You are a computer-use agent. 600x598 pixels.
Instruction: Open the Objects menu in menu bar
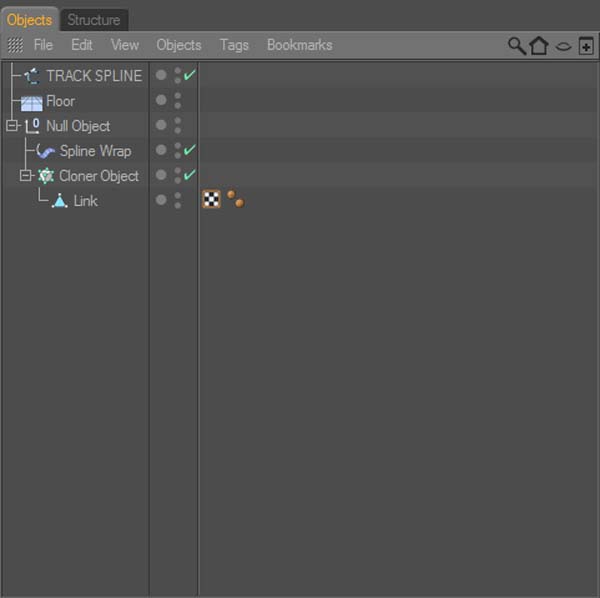coord(179,45)
